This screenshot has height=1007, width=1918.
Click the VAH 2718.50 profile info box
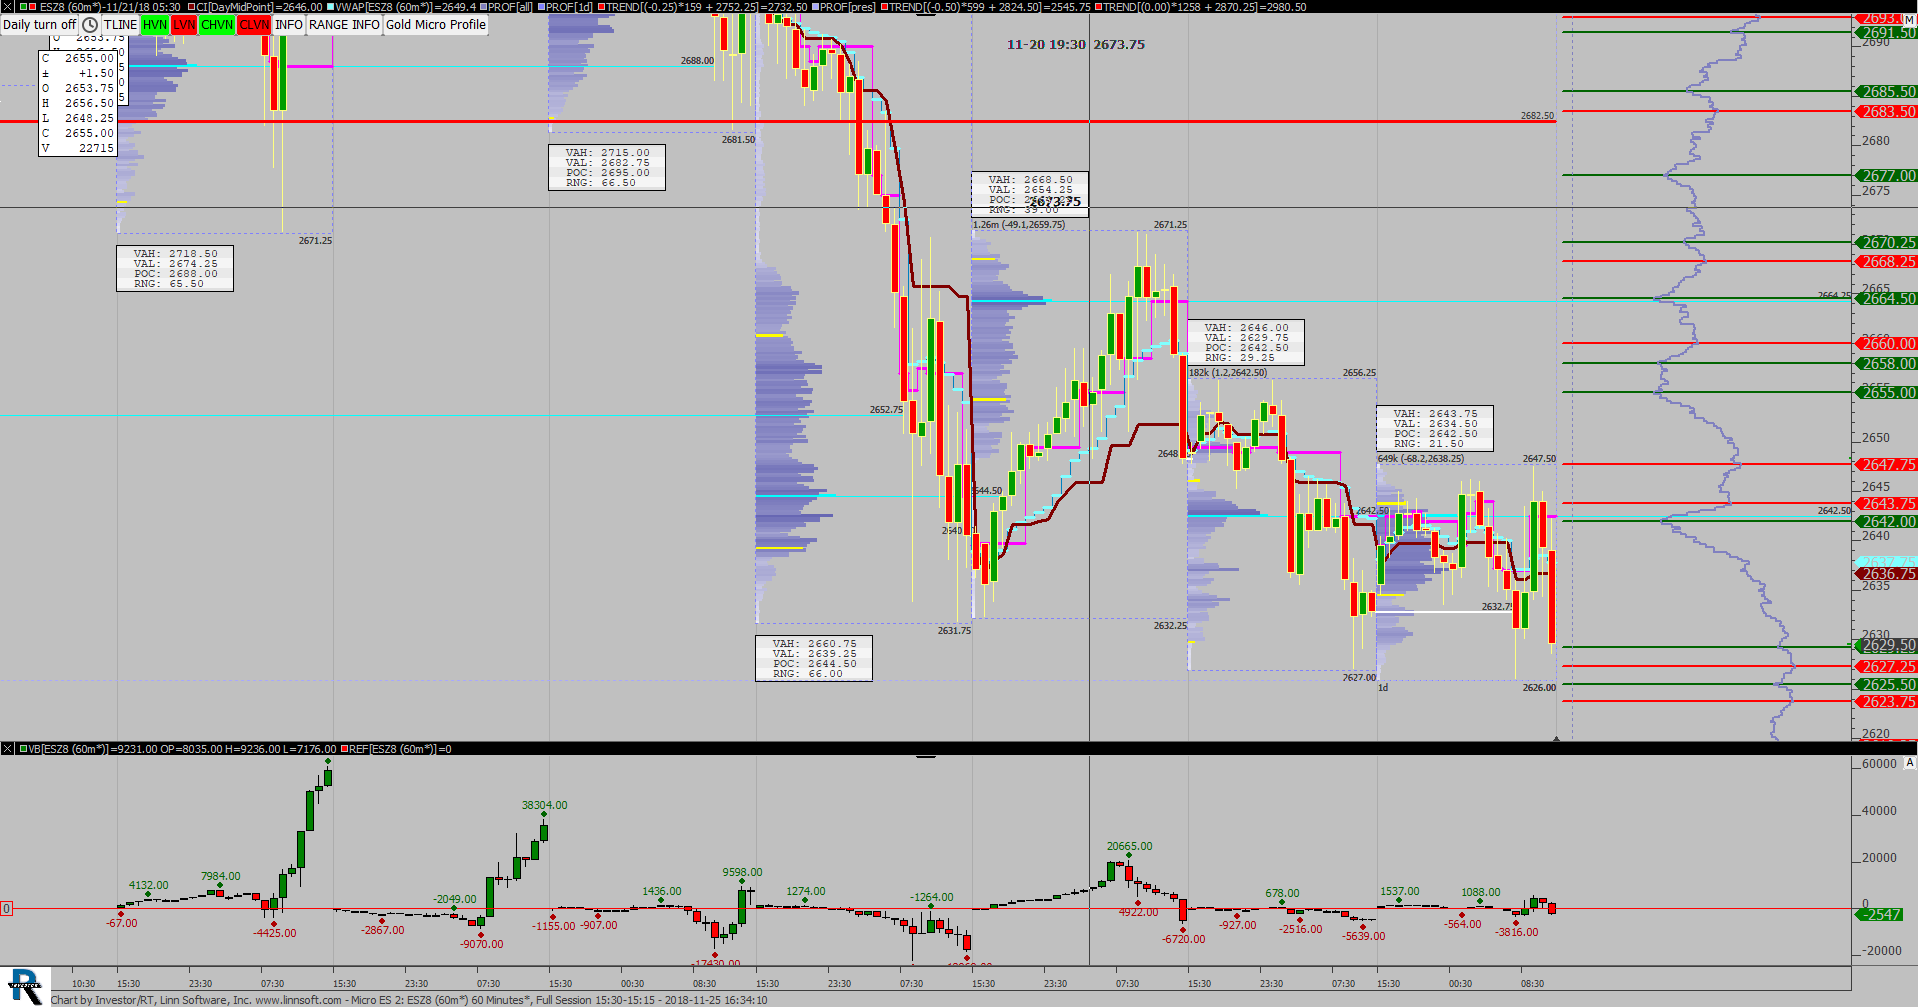175,269
